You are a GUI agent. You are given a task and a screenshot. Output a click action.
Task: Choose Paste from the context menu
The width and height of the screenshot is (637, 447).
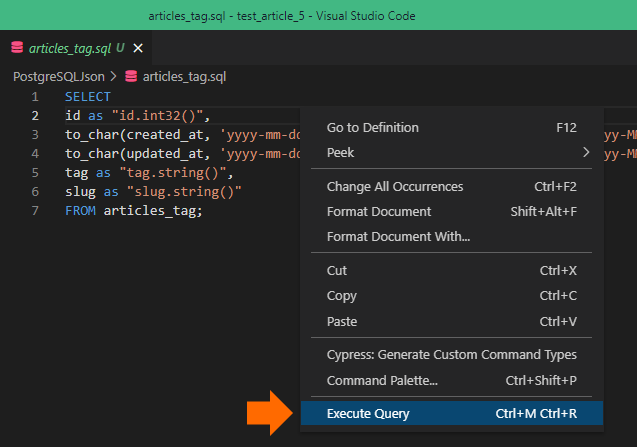(x=452, y=321)
